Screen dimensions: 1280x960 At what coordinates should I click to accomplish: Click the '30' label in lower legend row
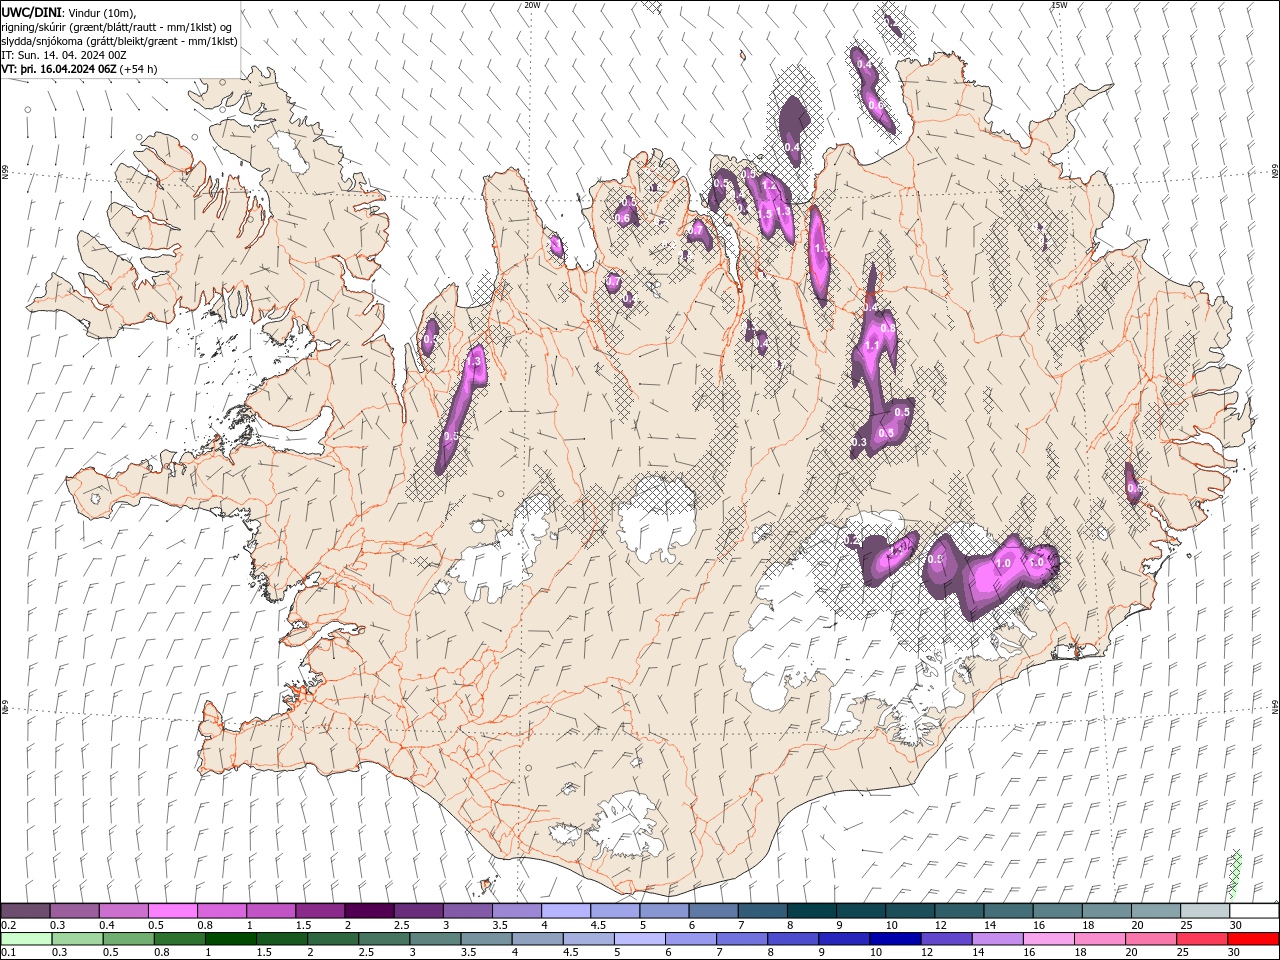1233,953
